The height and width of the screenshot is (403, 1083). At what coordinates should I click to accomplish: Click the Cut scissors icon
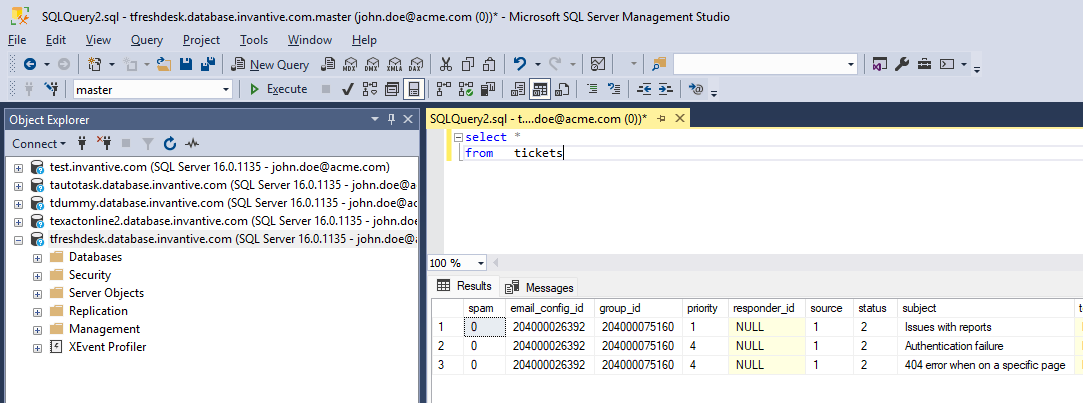[x=445, y=64]
